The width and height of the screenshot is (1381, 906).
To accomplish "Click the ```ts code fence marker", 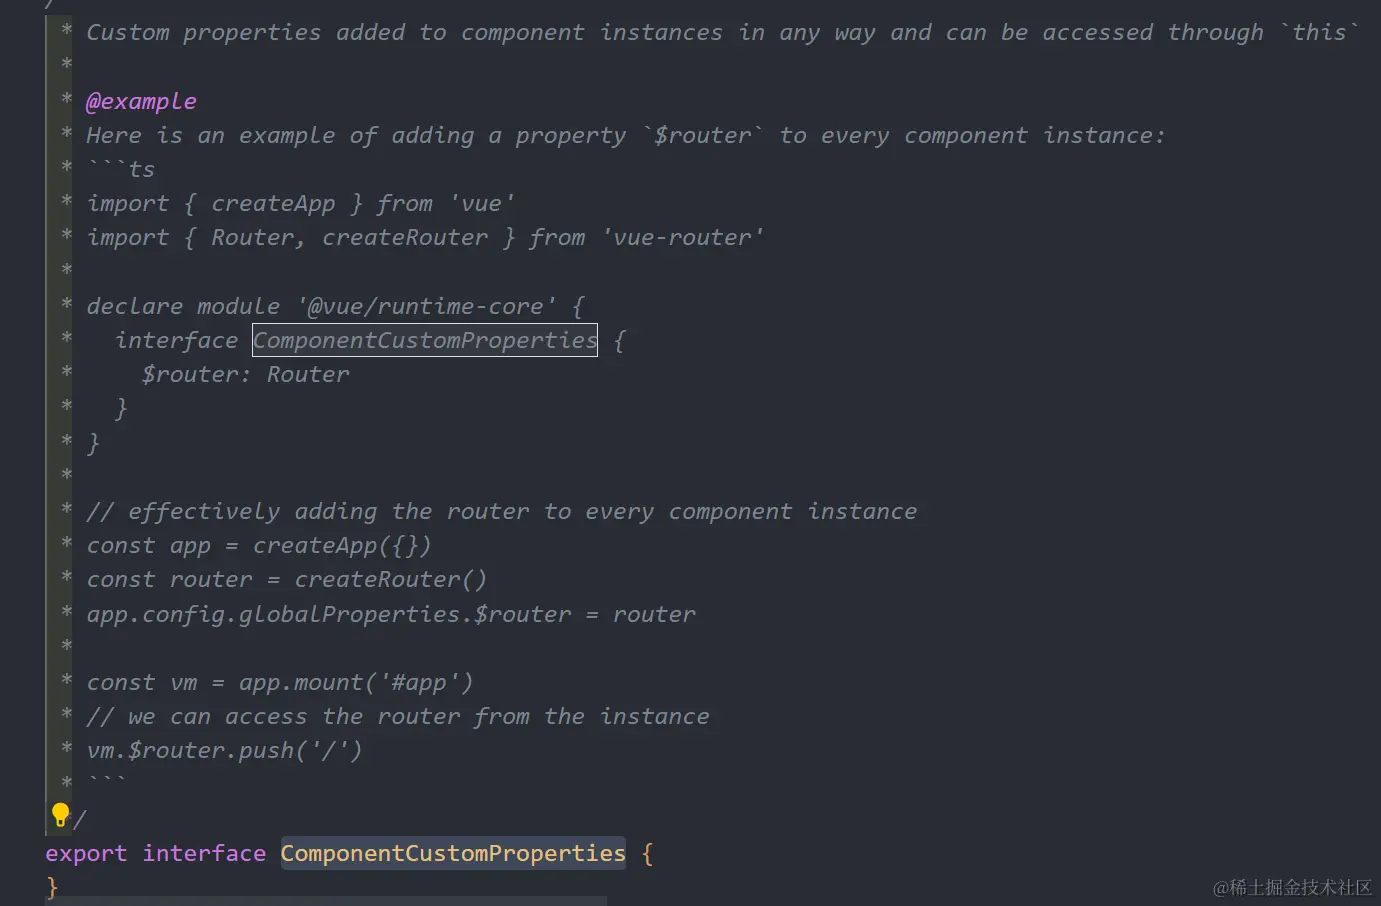I will pos(121,169).
